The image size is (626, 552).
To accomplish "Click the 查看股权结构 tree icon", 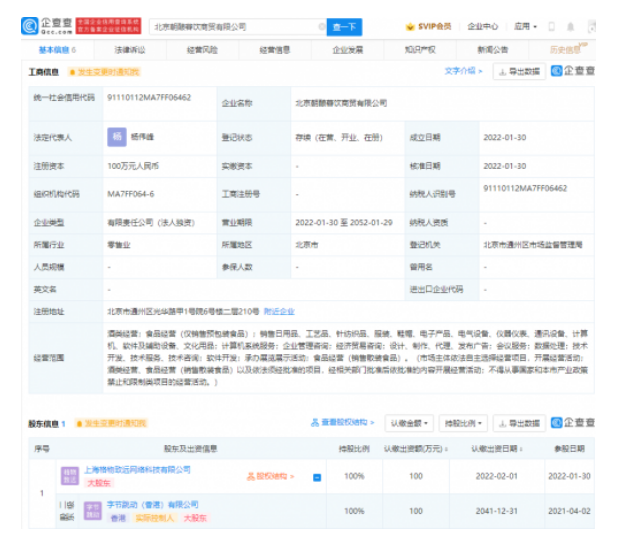I will (x=315, y=422).
